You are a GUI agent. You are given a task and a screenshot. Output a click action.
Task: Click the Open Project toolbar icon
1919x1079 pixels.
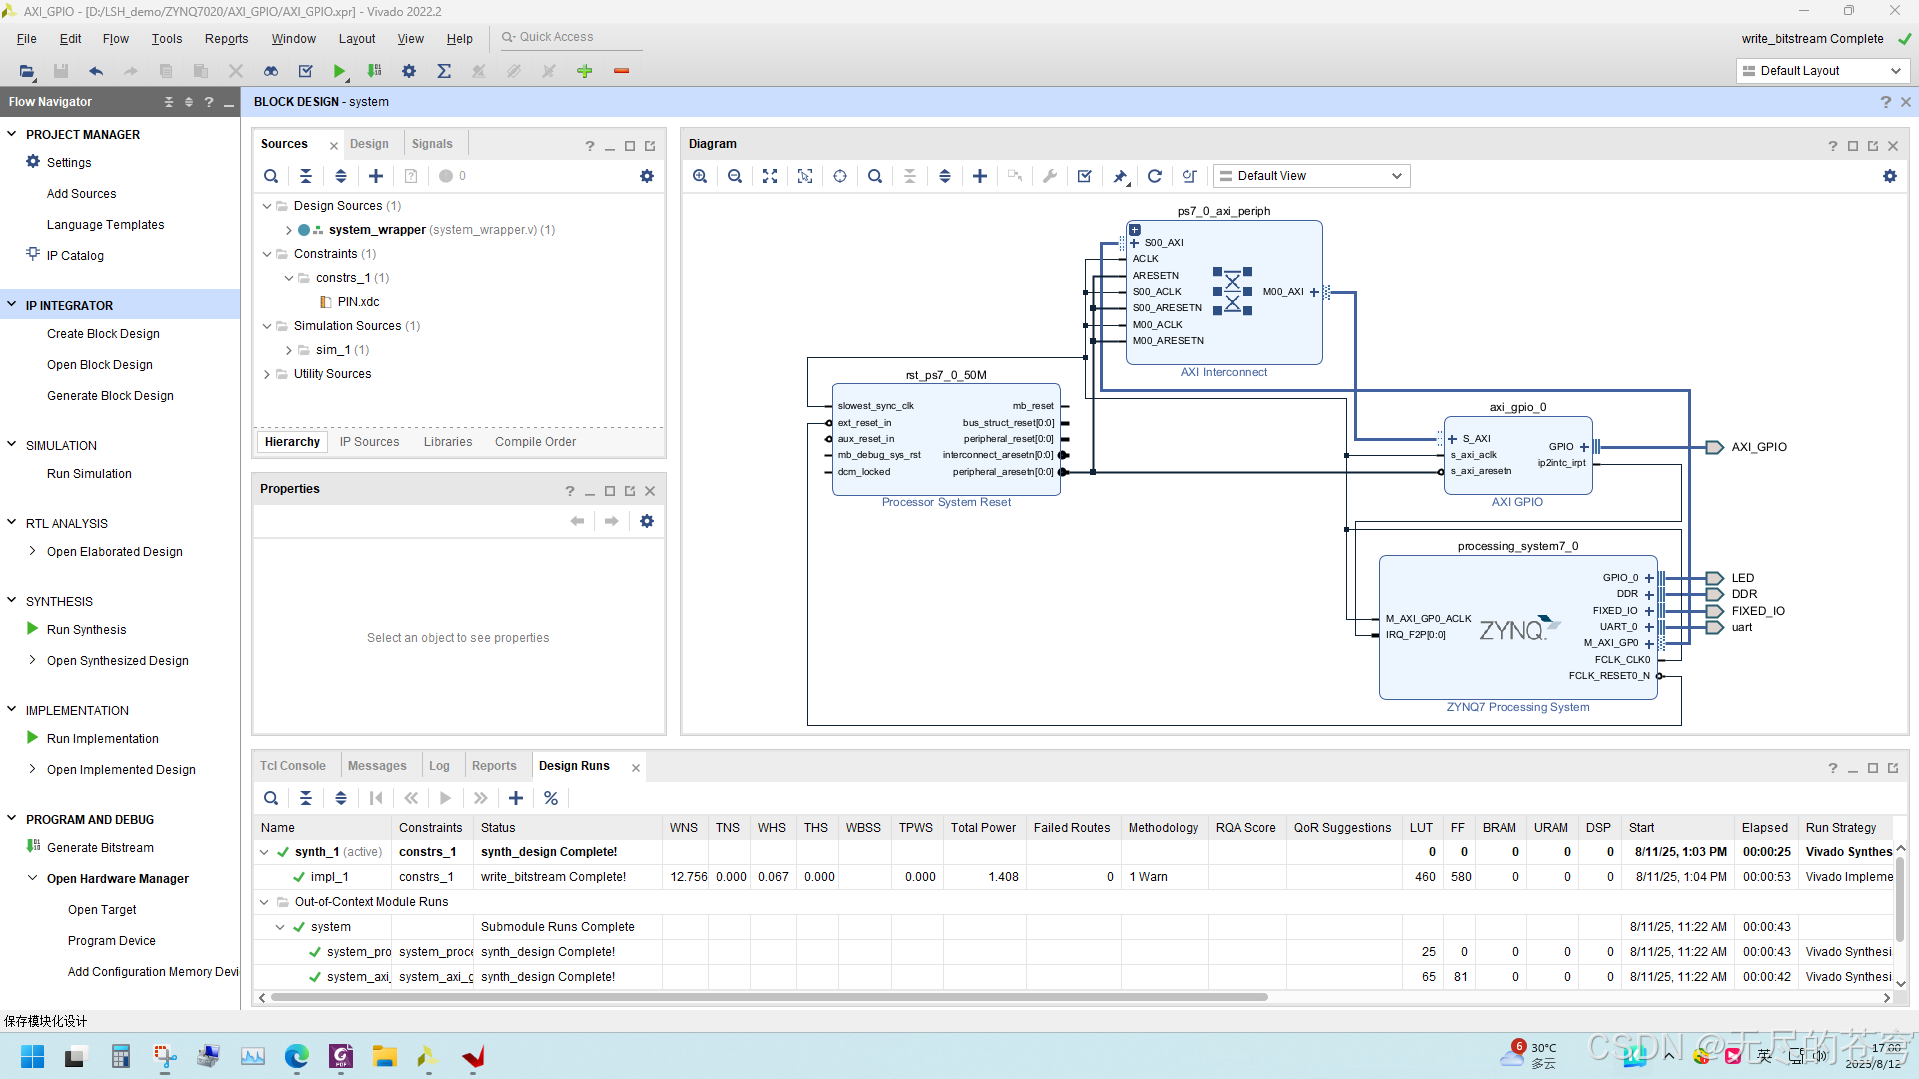tap(27, 71)
